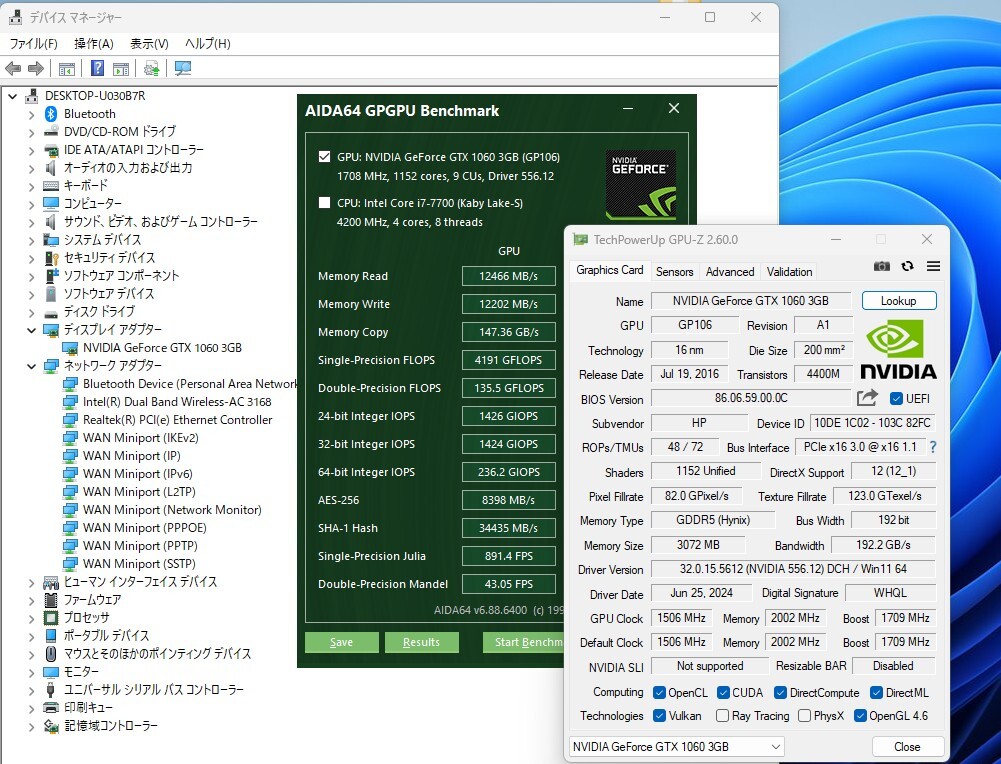Viewport: 1001px width, 764px height.
Task: Click the share BIOS export icon in GPU-Z
Action: click(867, 398)
